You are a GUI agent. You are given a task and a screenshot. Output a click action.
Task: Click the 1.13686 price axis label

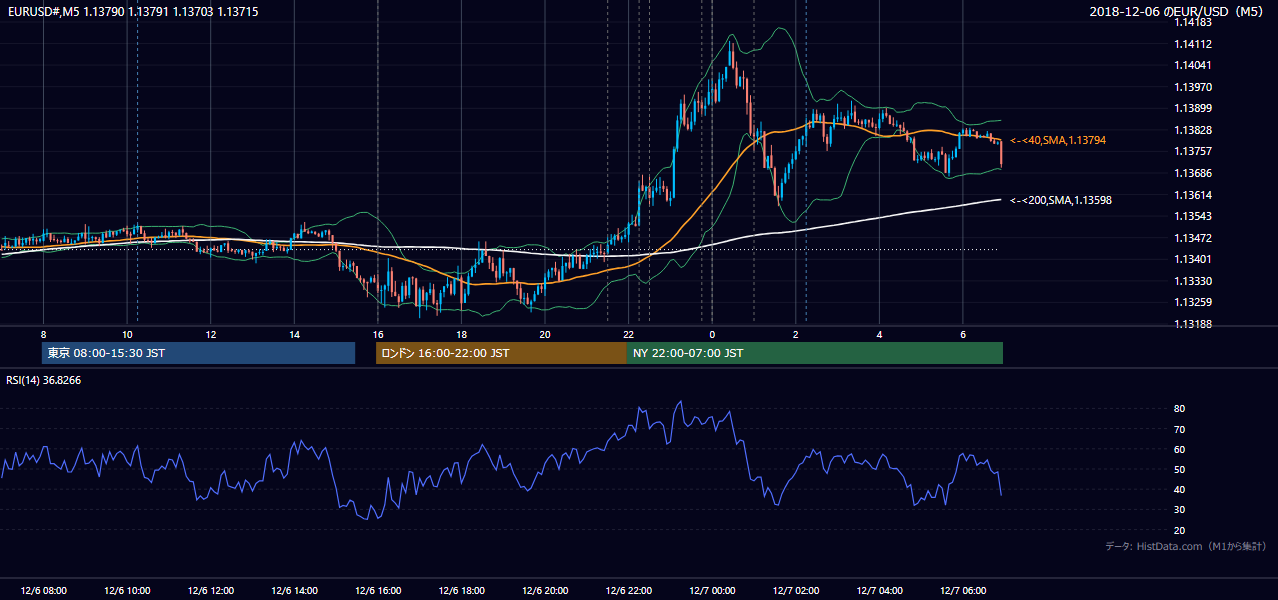1194,173
